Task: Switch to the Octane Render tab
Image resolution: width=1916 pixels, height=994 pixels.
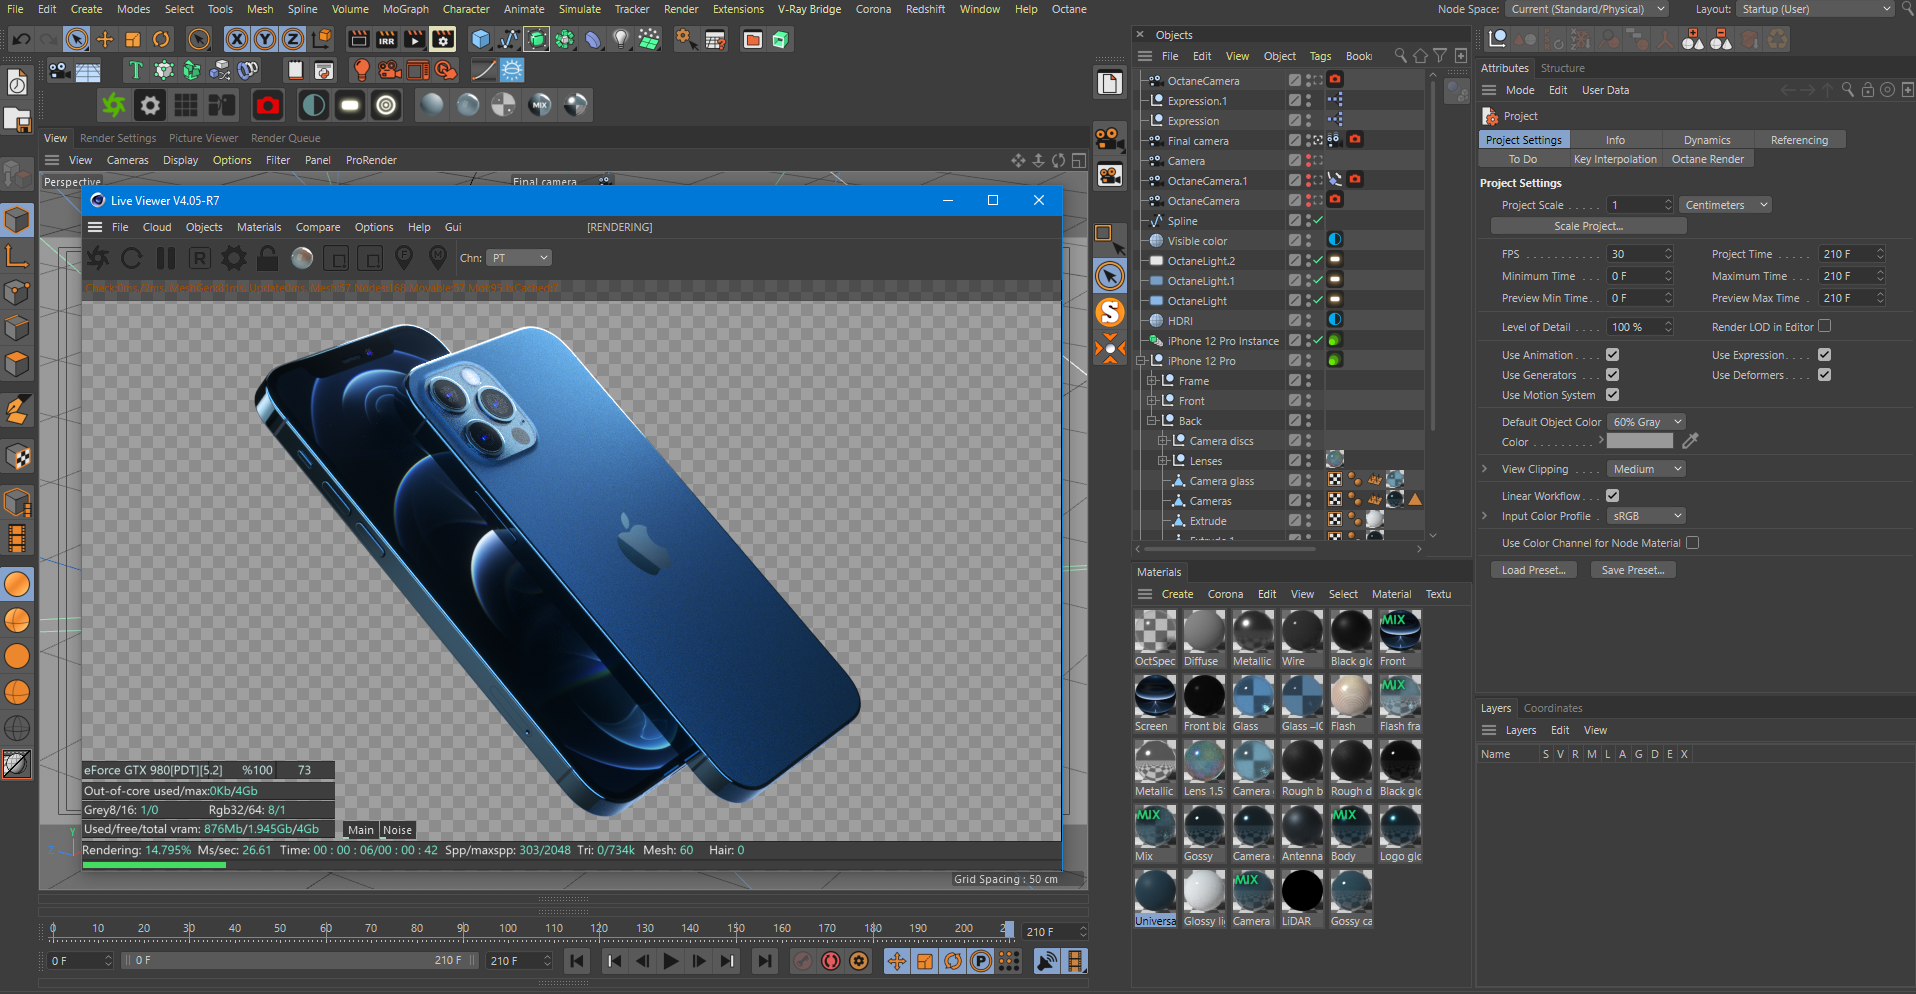Action: tap(1707, 159)
